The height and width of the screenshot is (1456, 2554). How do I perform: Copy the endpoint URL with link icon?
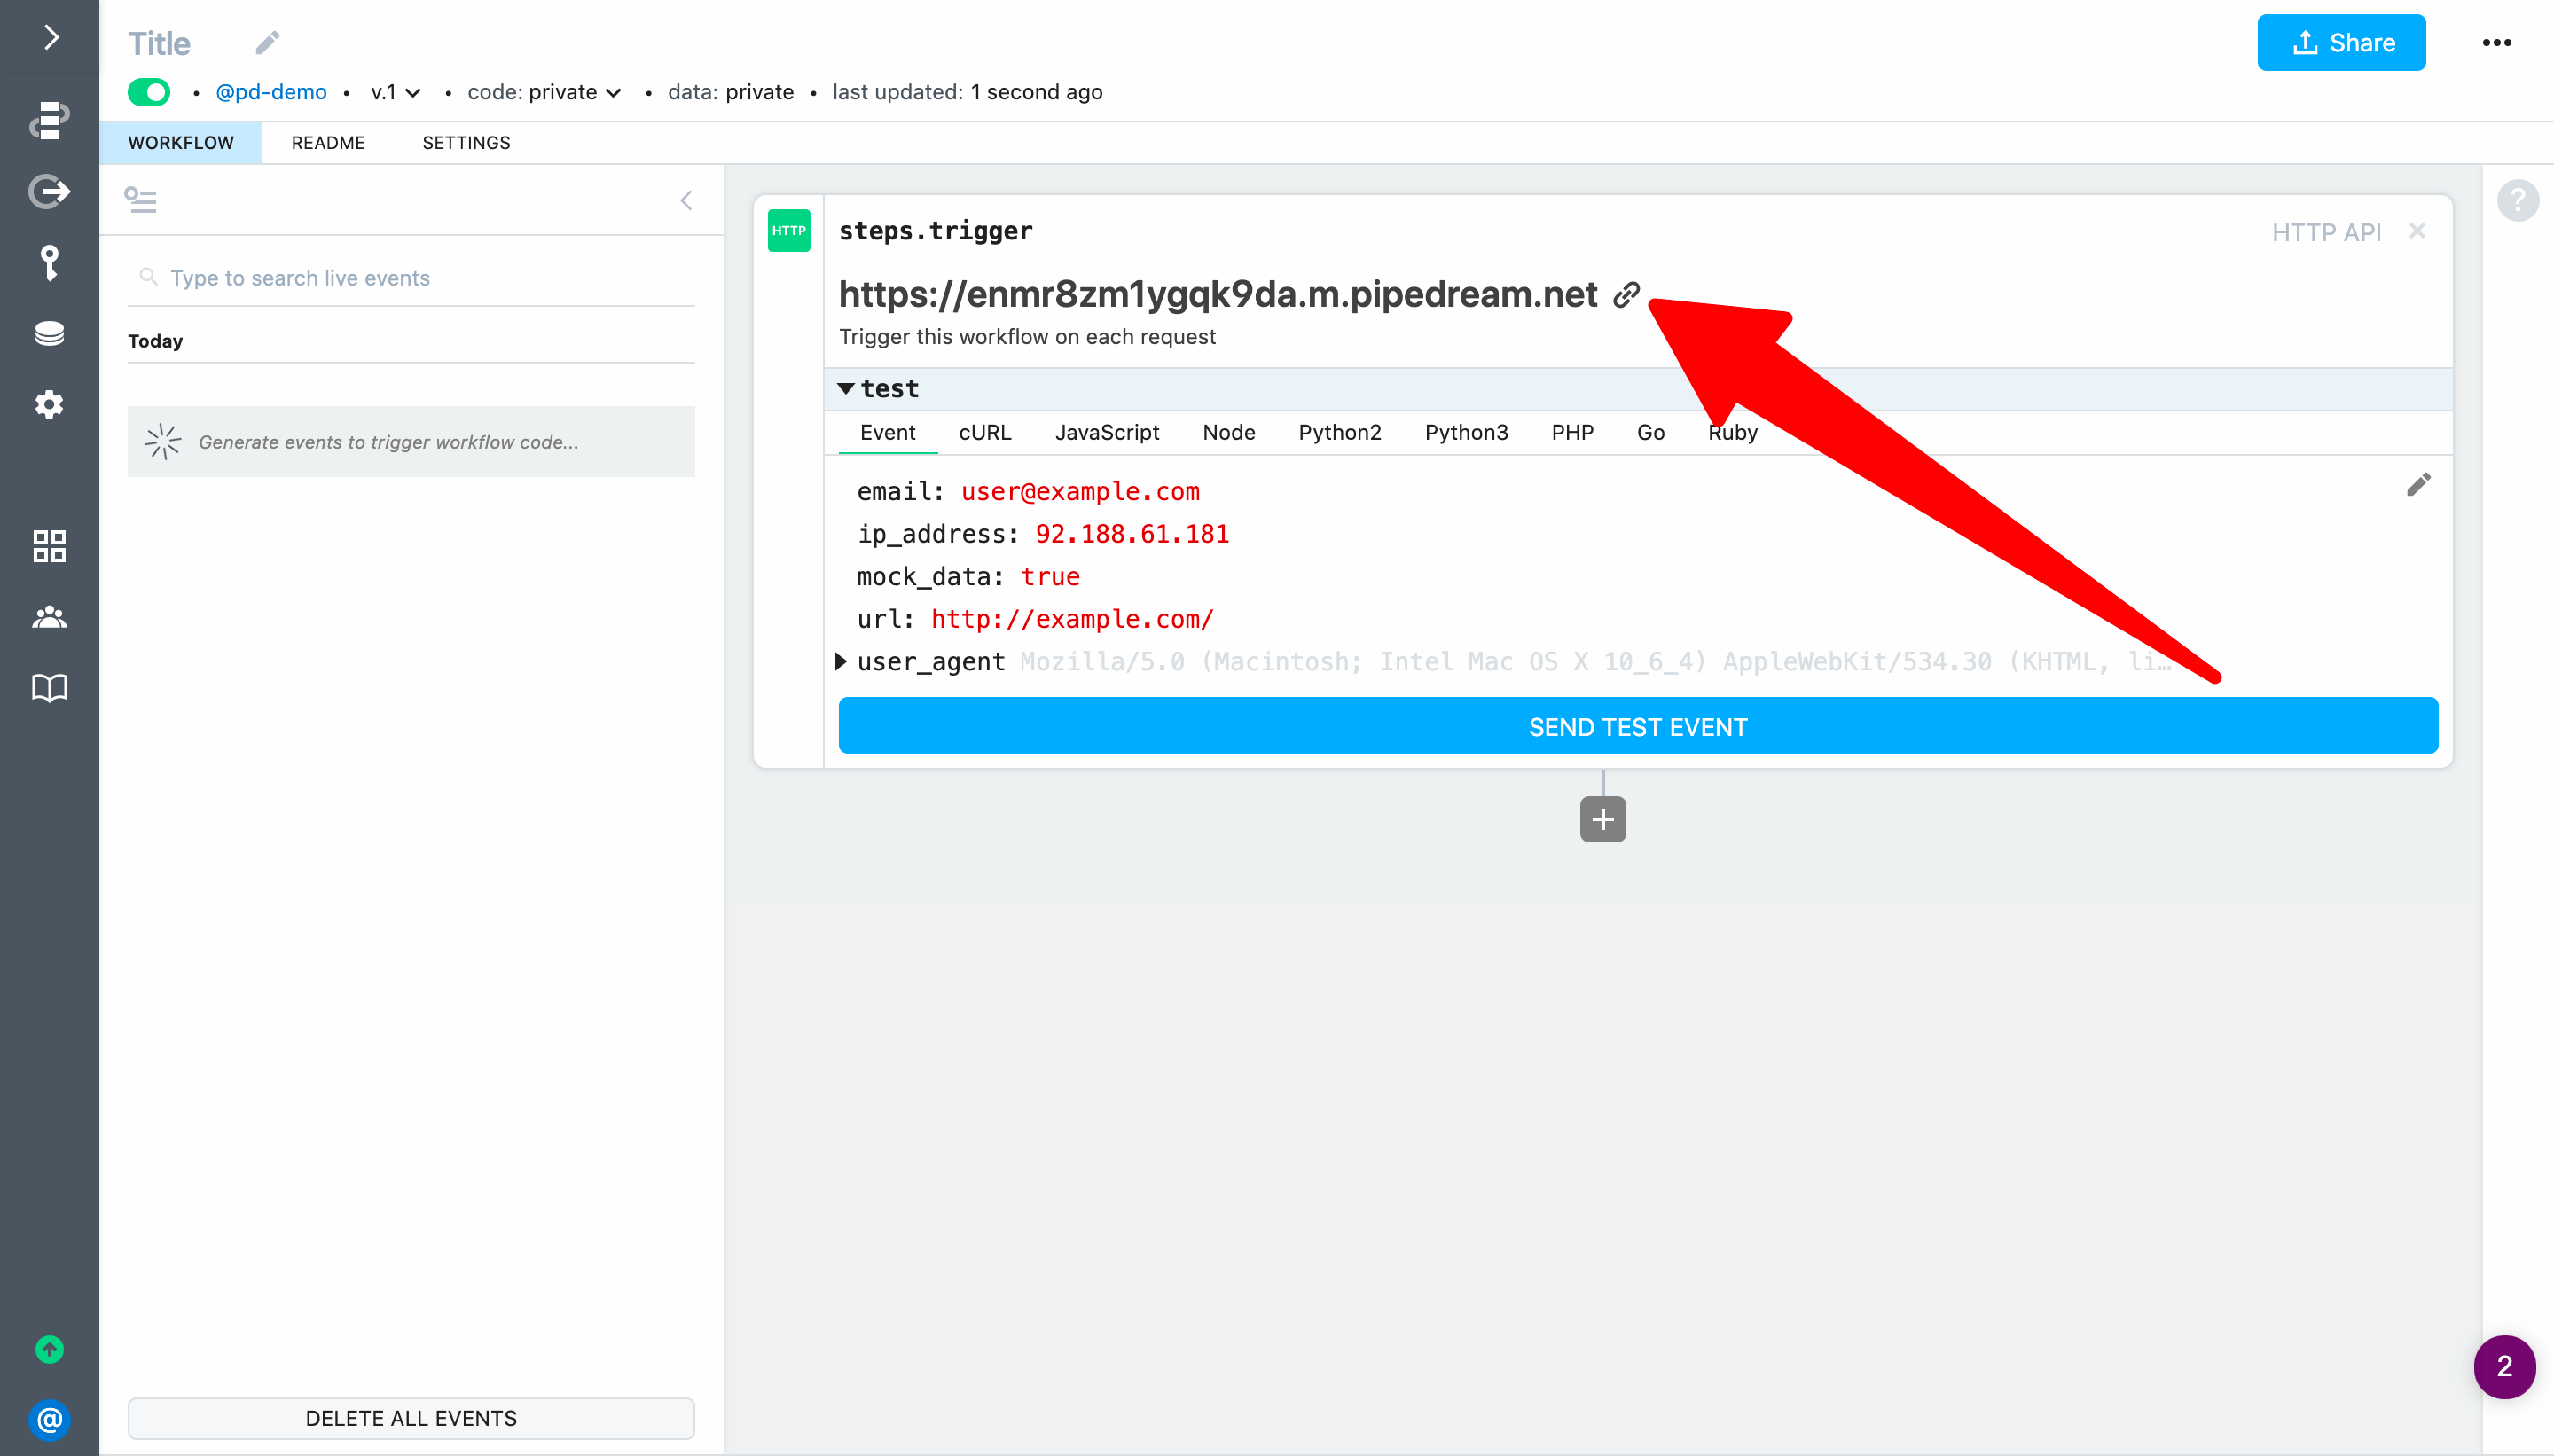1626,294
